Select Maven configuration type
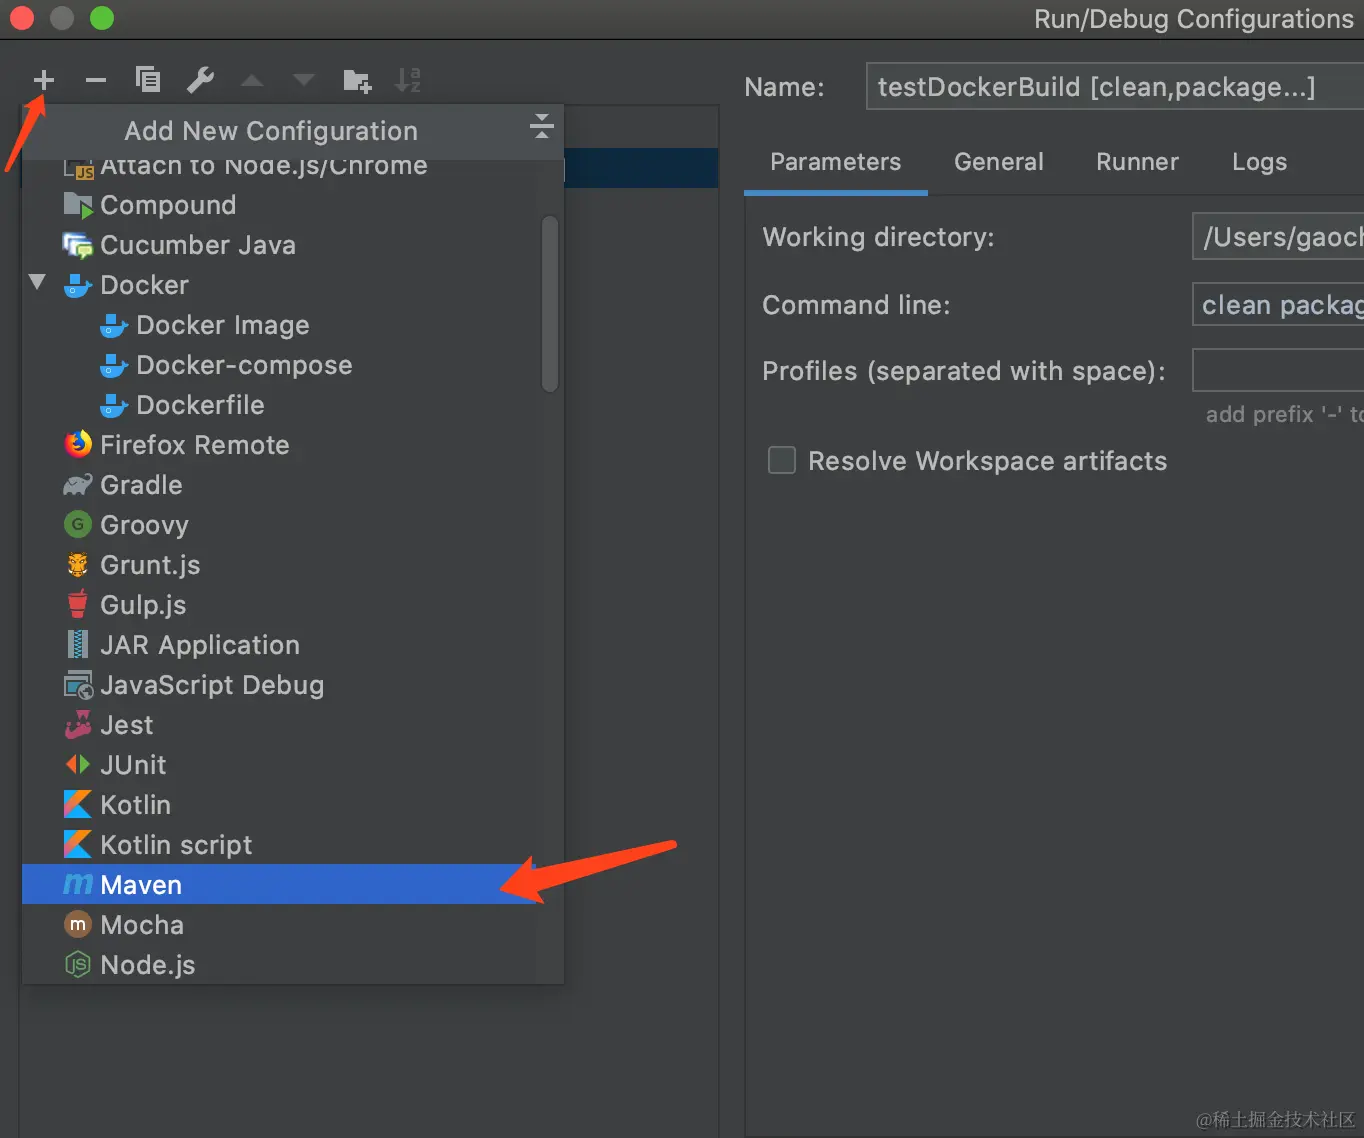Screen dimensions: 1364x1138 point(293,885)
